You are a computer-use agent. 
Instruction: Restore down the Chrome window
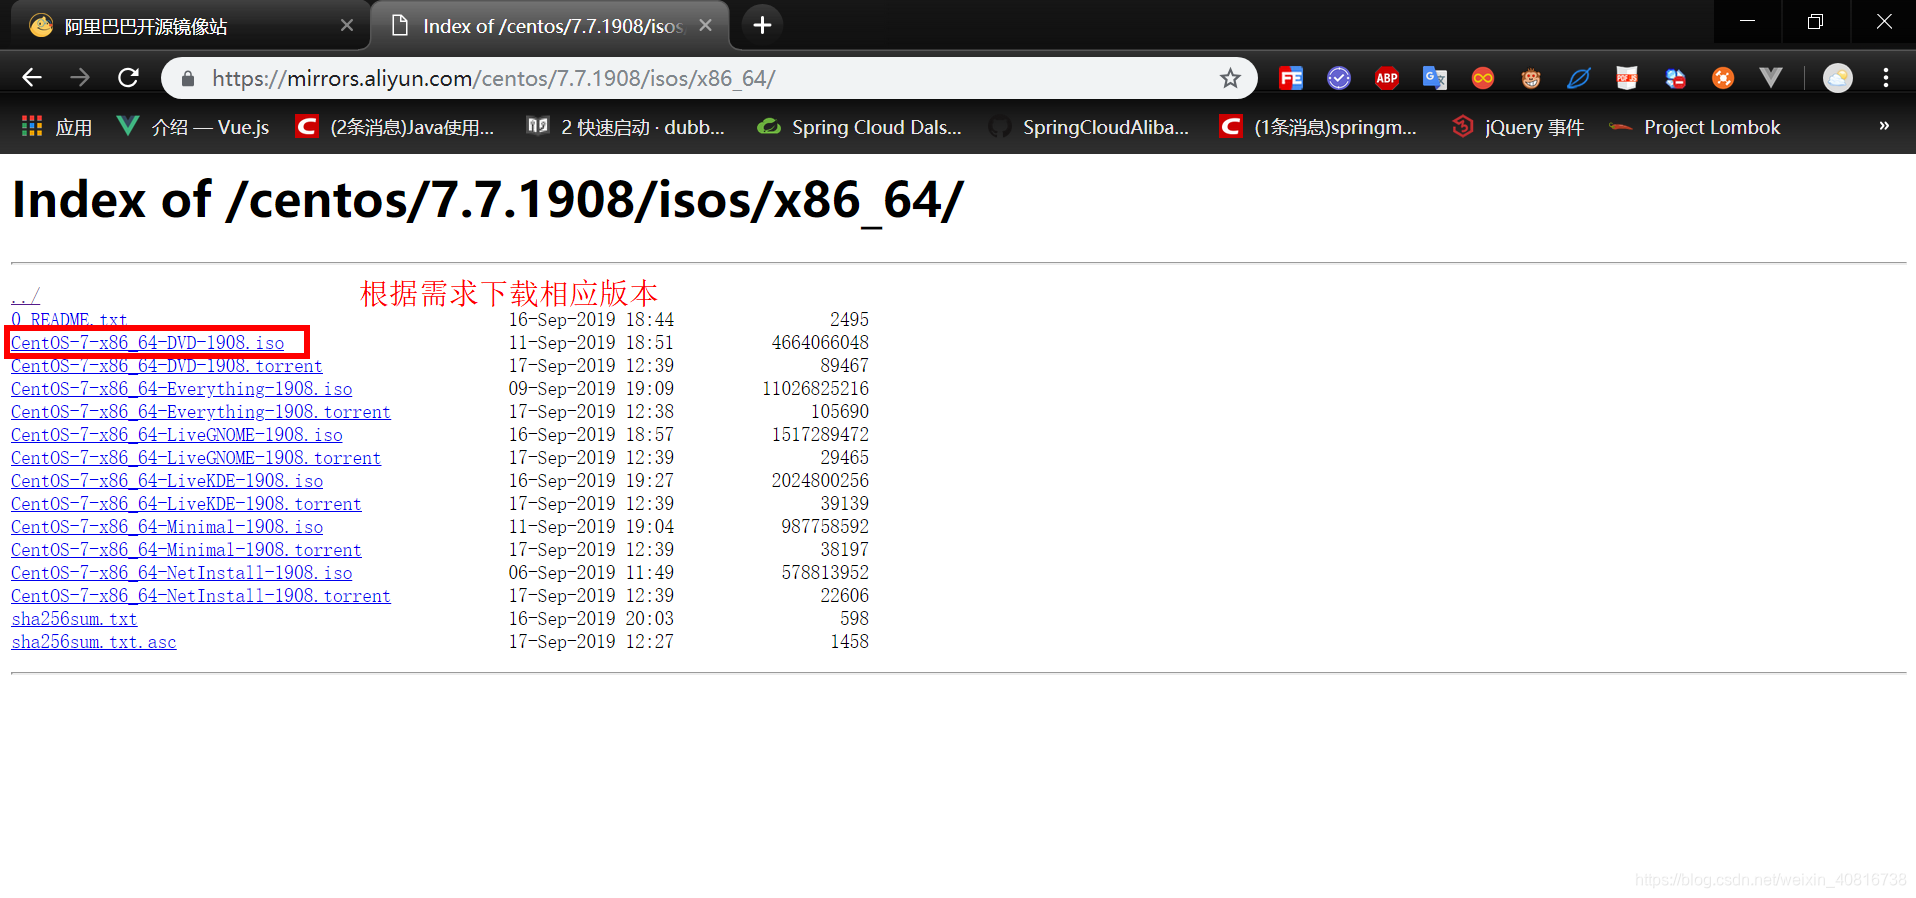(1816, 21)
